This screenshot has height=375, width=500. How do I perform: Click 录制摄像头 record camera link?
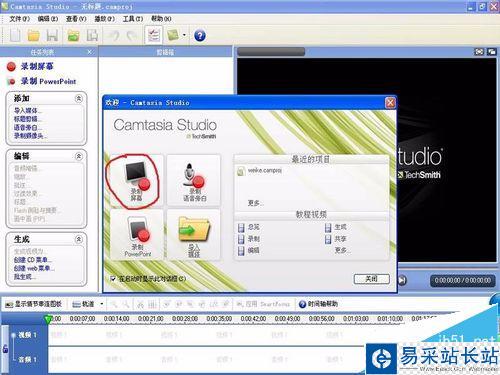[x=30, y=136]
